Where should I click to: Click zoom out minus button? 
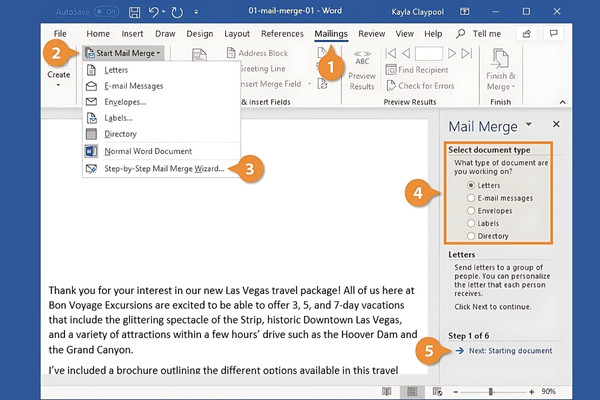click(x=455, y=392)
